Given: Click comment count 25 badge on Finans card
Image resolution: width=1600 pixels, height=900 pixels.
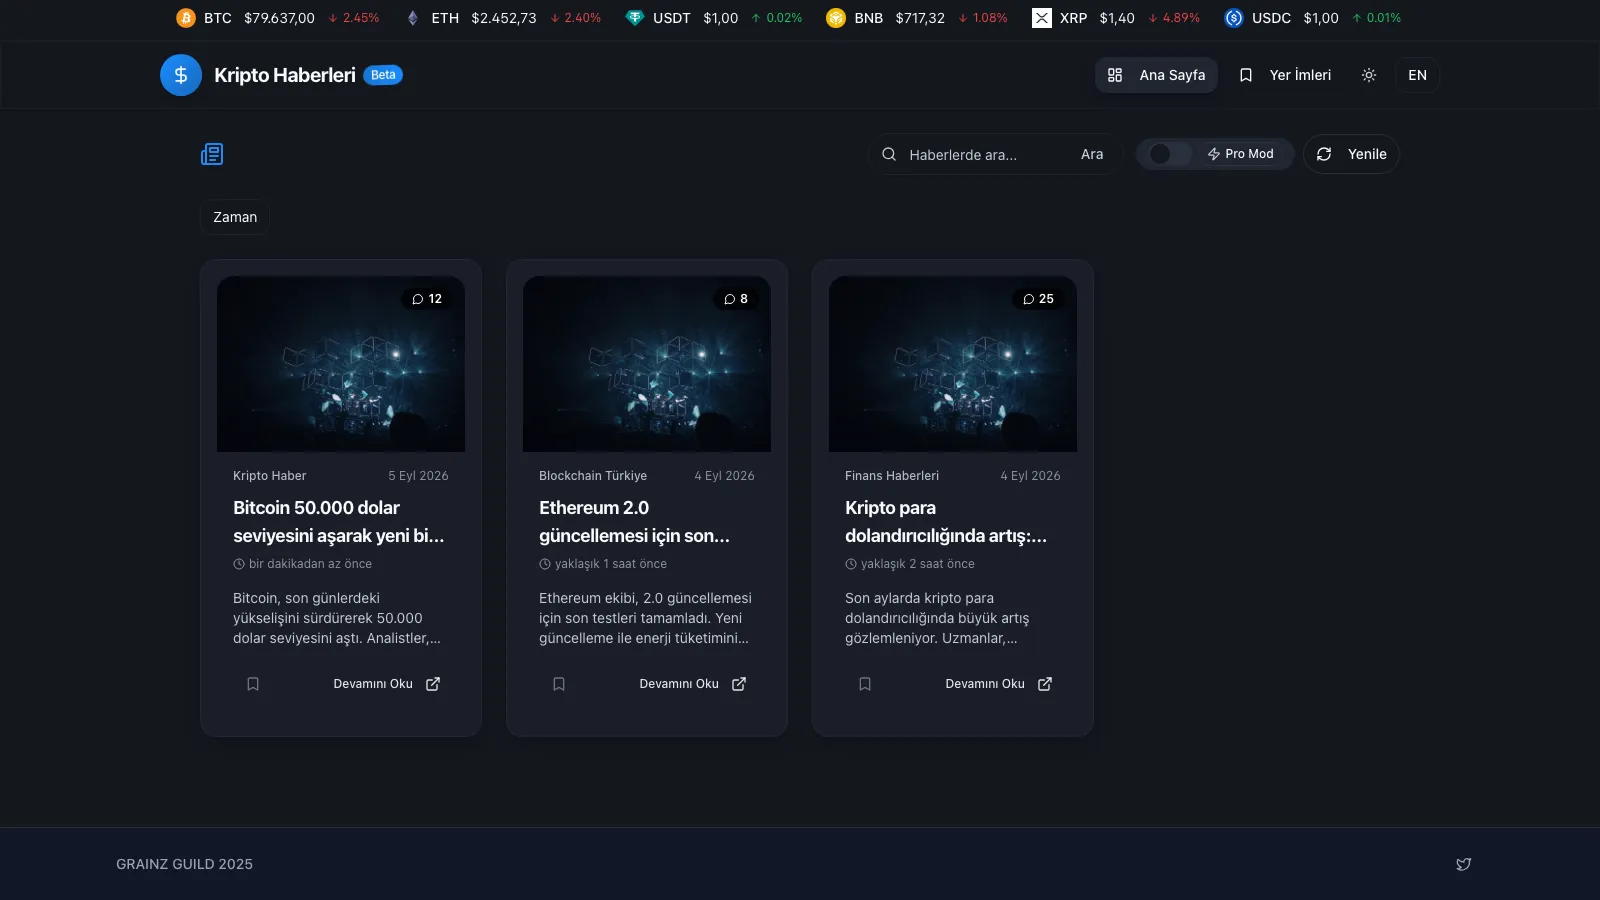Looking at the screenshot, I should coord(1038,299).
